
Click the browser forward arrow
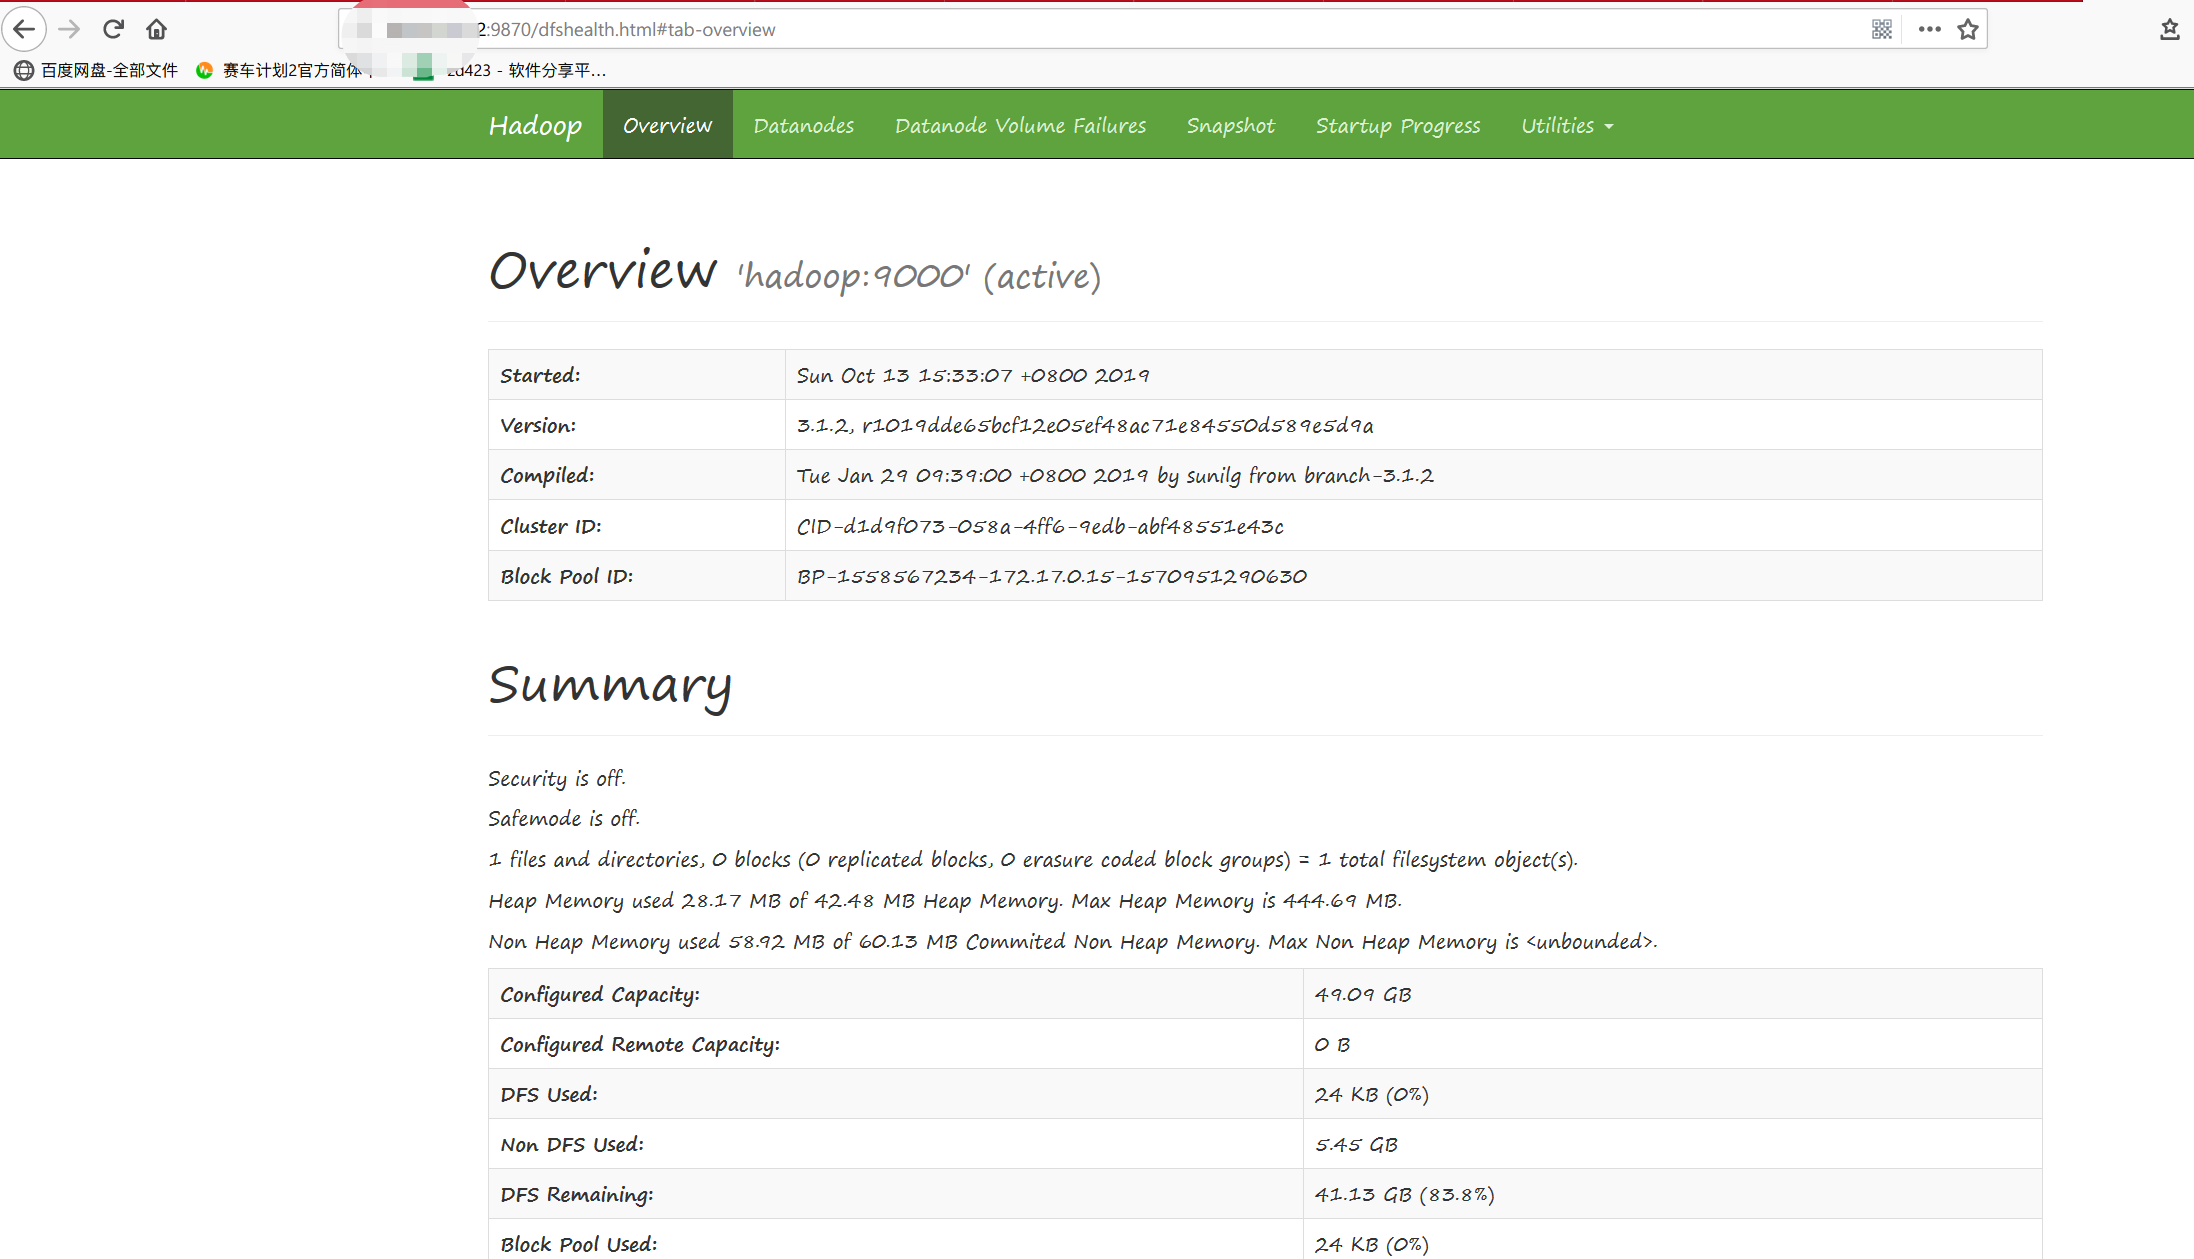click(x=69, y=29)
